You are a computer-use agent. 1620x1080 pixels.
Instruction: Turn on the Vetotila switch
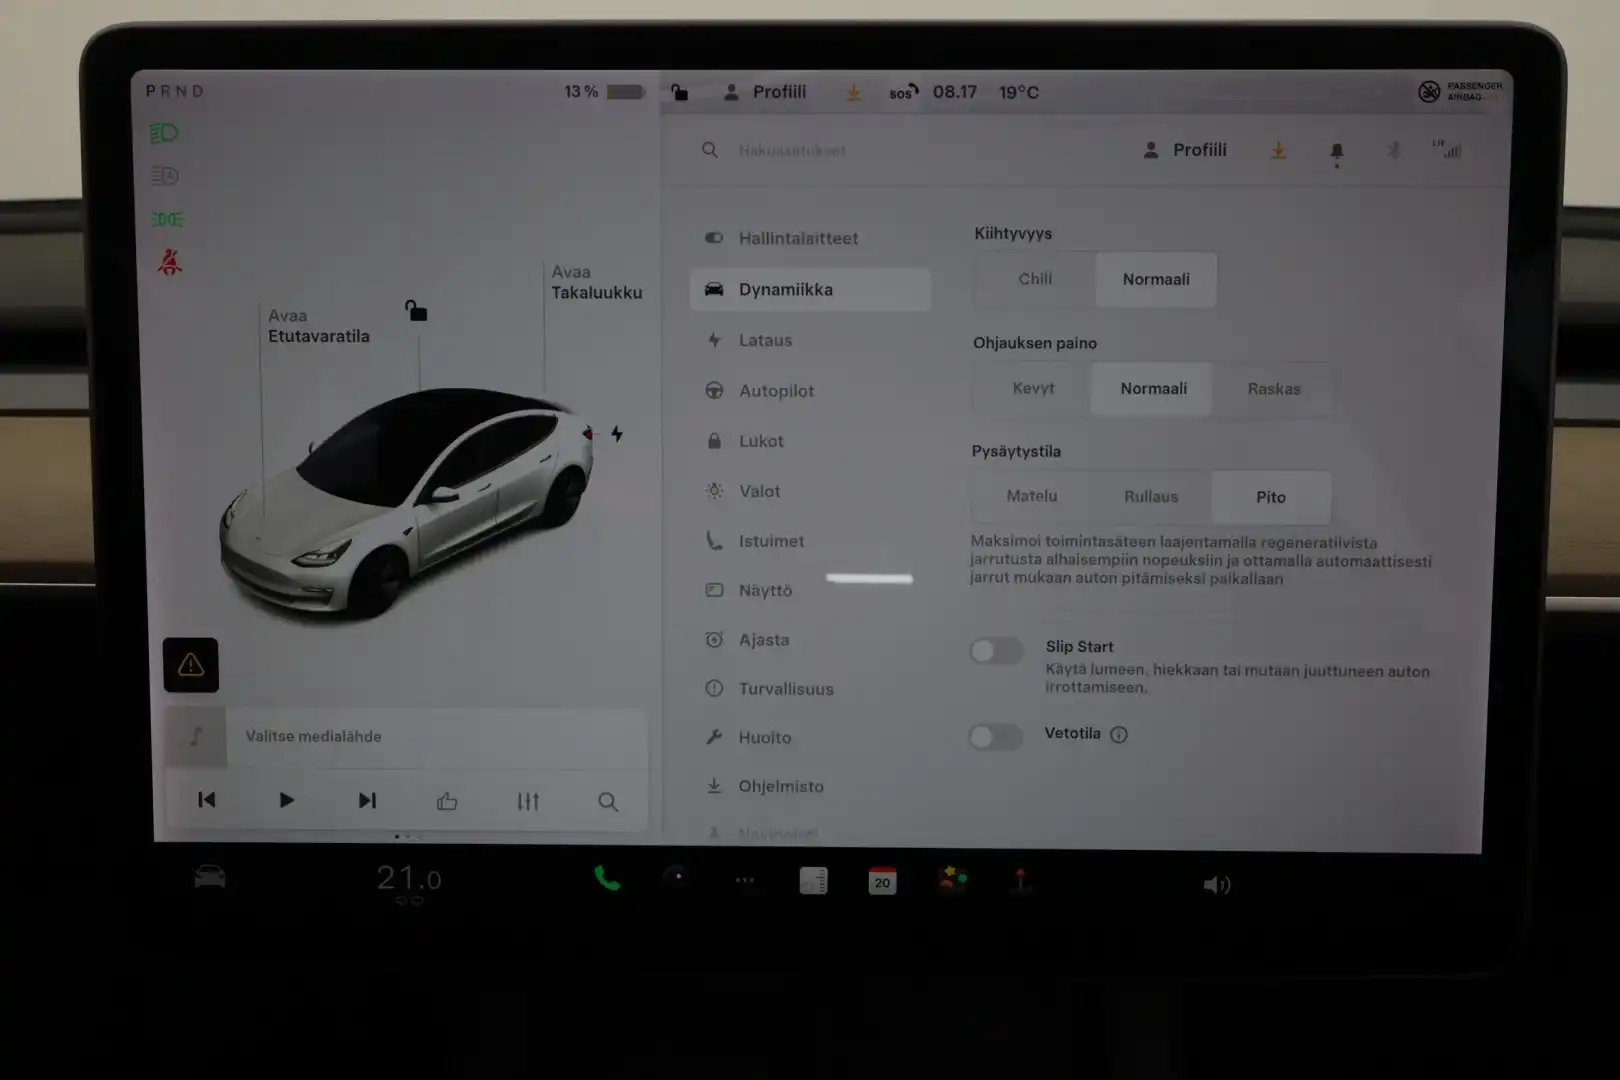995,736
